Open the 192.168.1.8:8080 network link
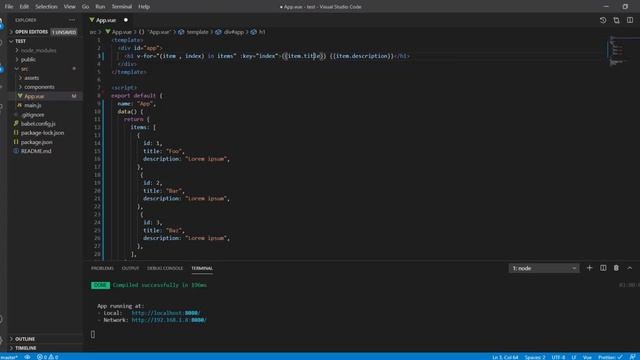 [169, 320]
